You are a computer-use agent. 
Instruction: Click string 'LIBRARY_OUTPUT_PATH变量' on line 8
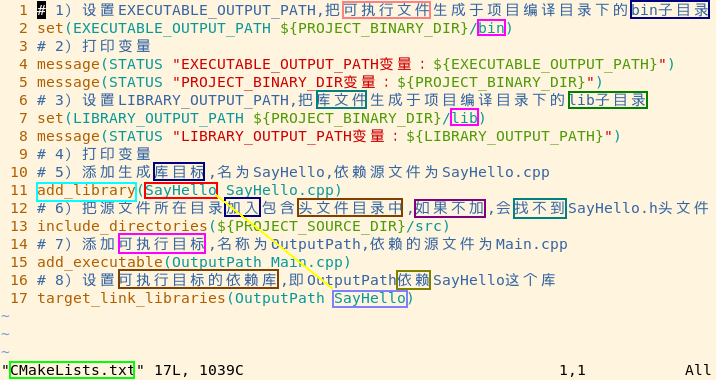[283, 136]
